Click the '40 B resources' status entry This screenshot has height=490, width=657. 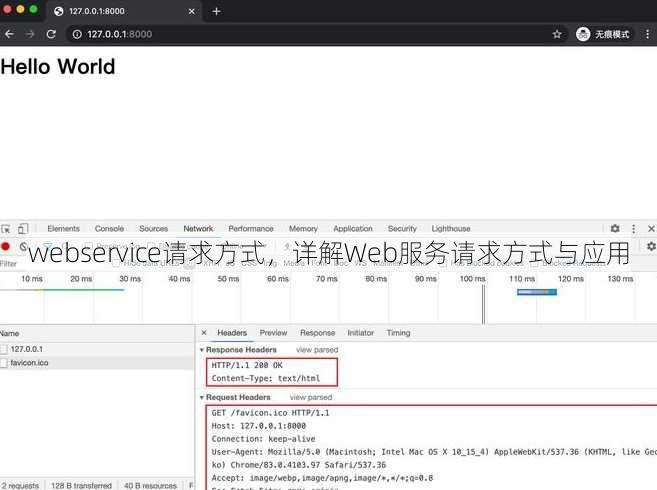150,485
